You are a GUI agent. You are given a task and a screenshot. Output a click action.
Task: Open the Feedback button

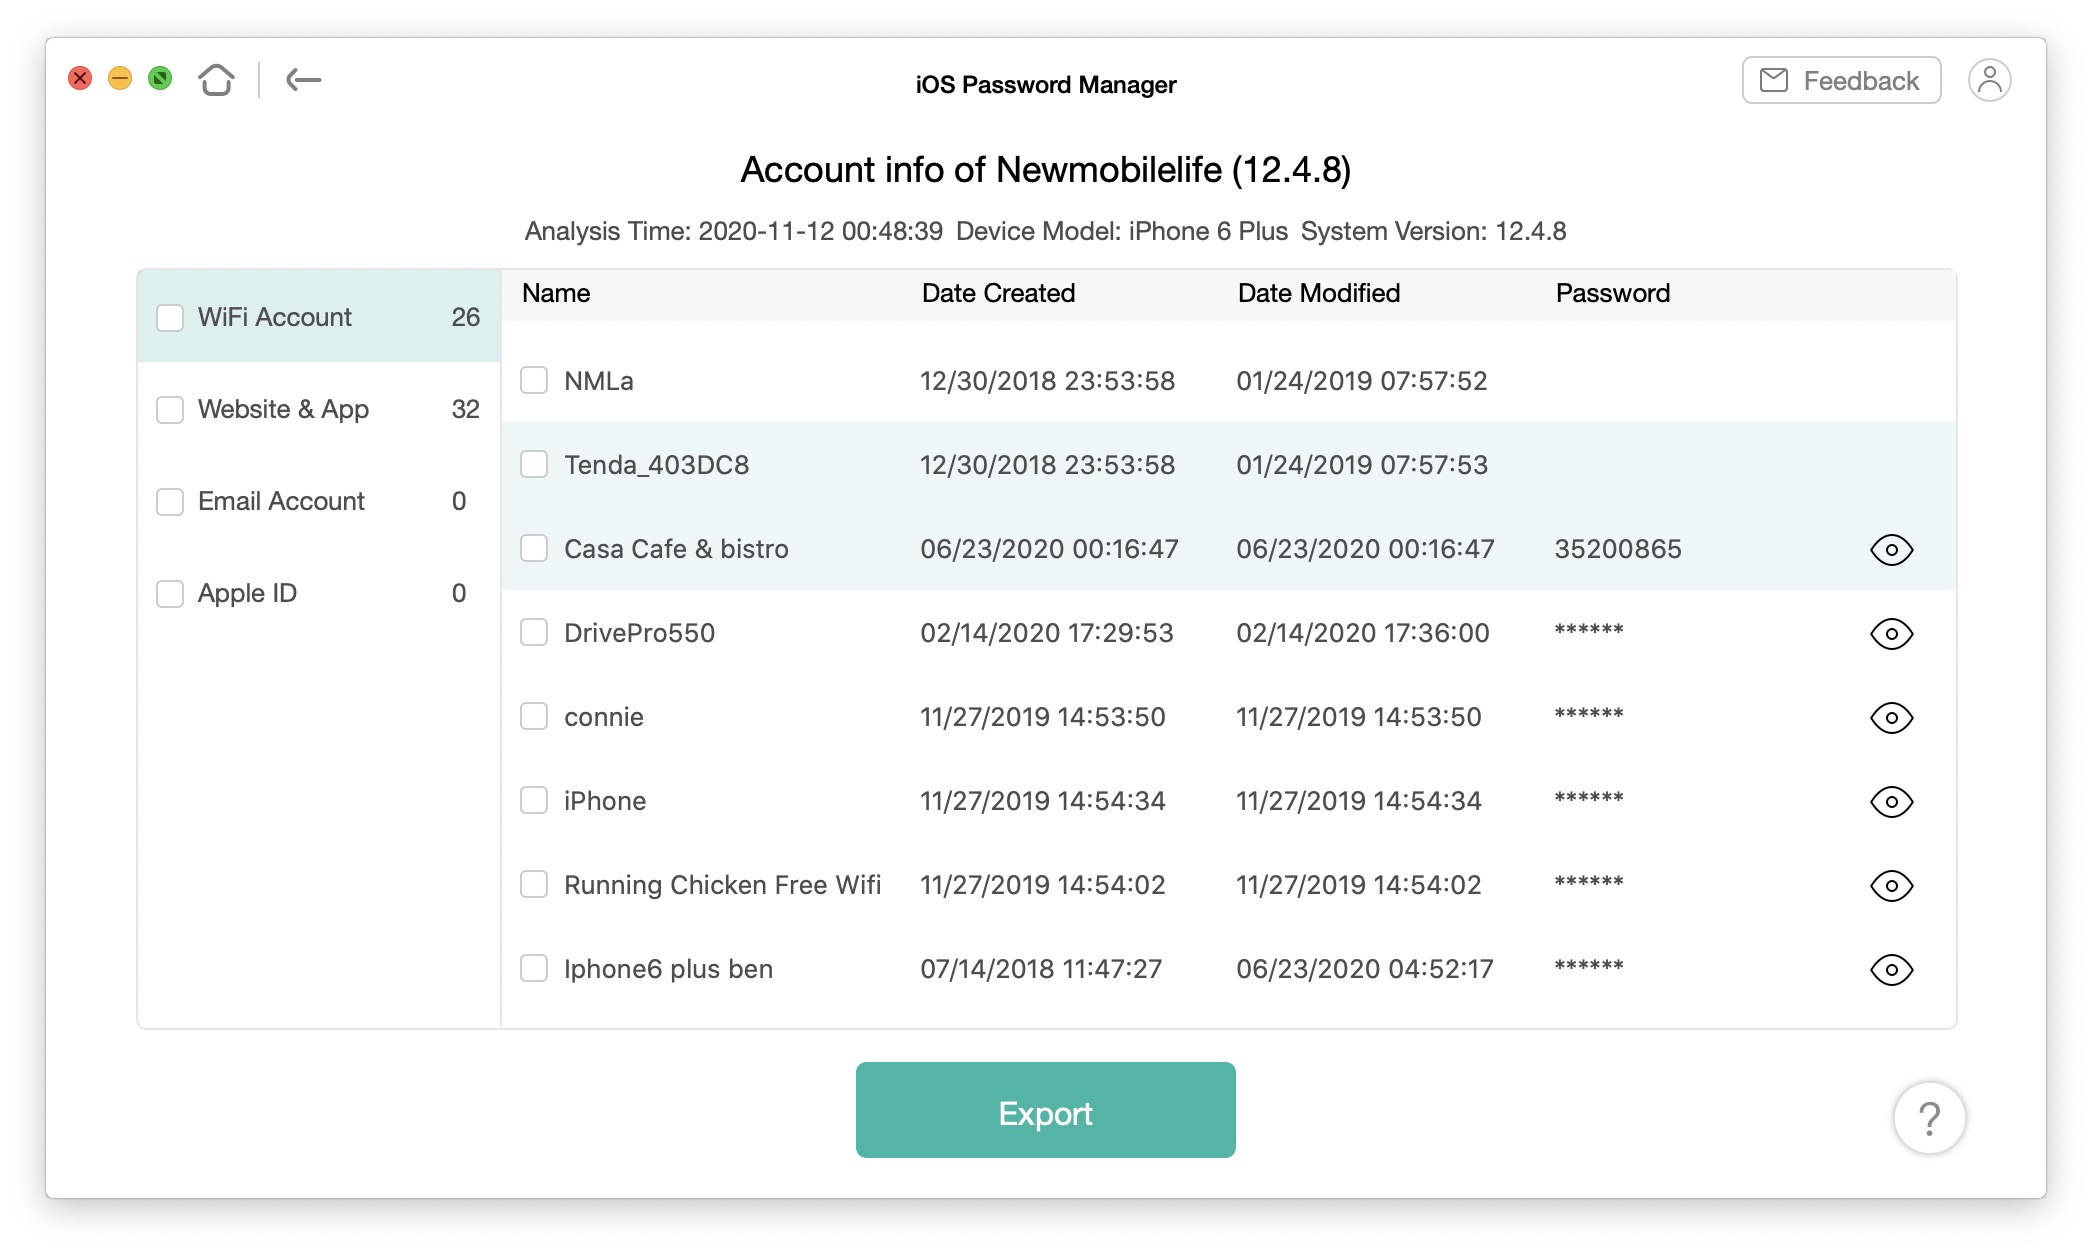[1841, 80]
